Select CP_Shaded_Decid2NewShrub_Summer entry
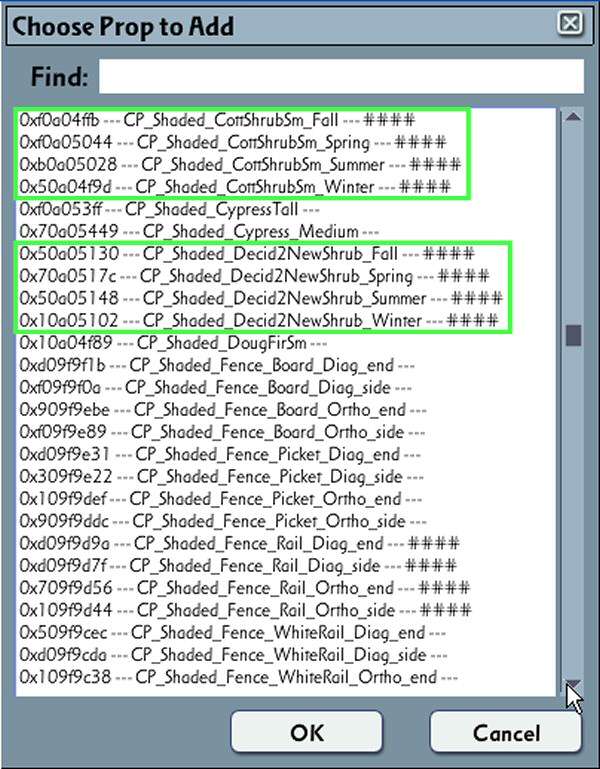The image size is (600, 769). [x=261, y=298]
